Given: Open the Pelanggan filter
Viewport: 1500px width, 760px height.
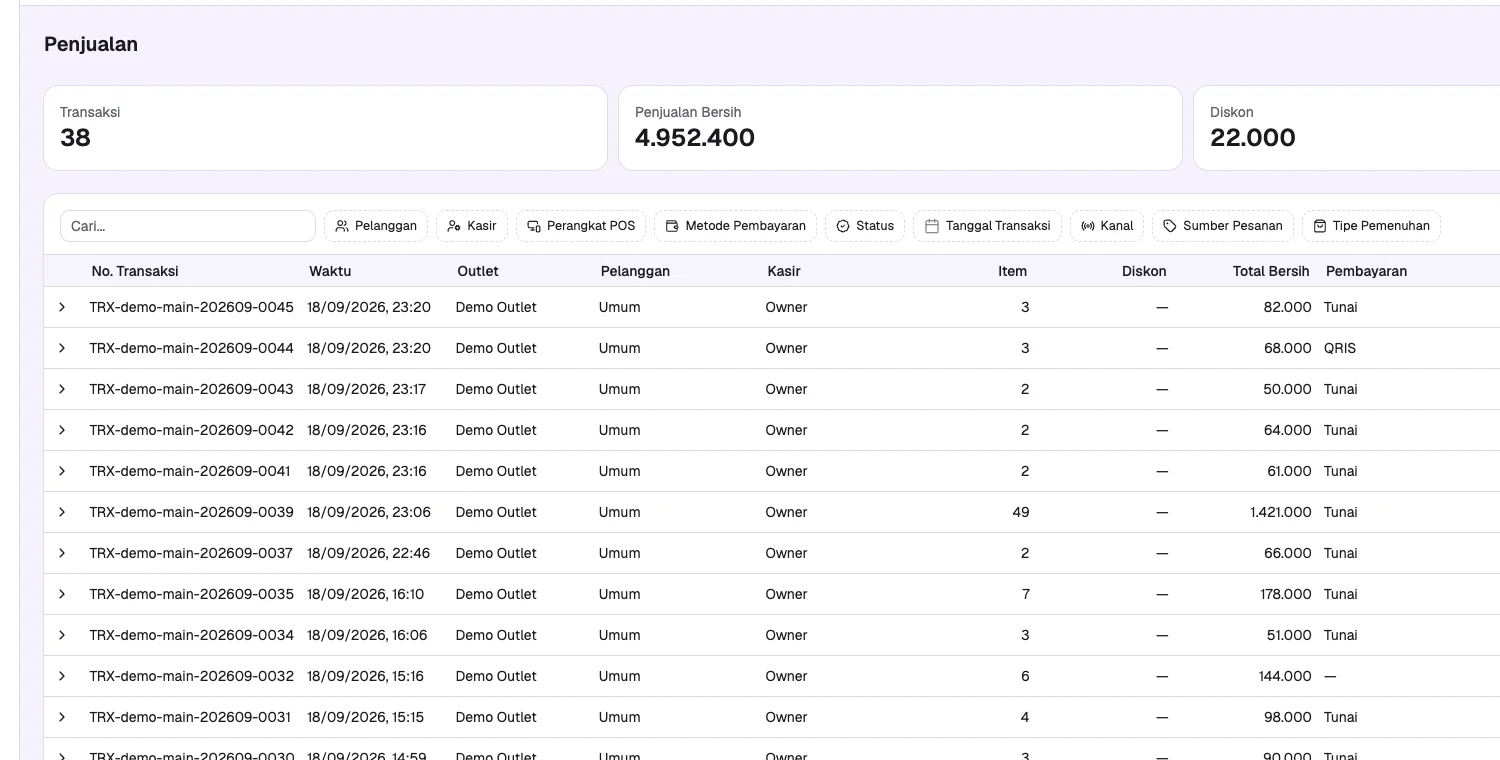Looking at the screenshot, I should [x=376, y=226].
